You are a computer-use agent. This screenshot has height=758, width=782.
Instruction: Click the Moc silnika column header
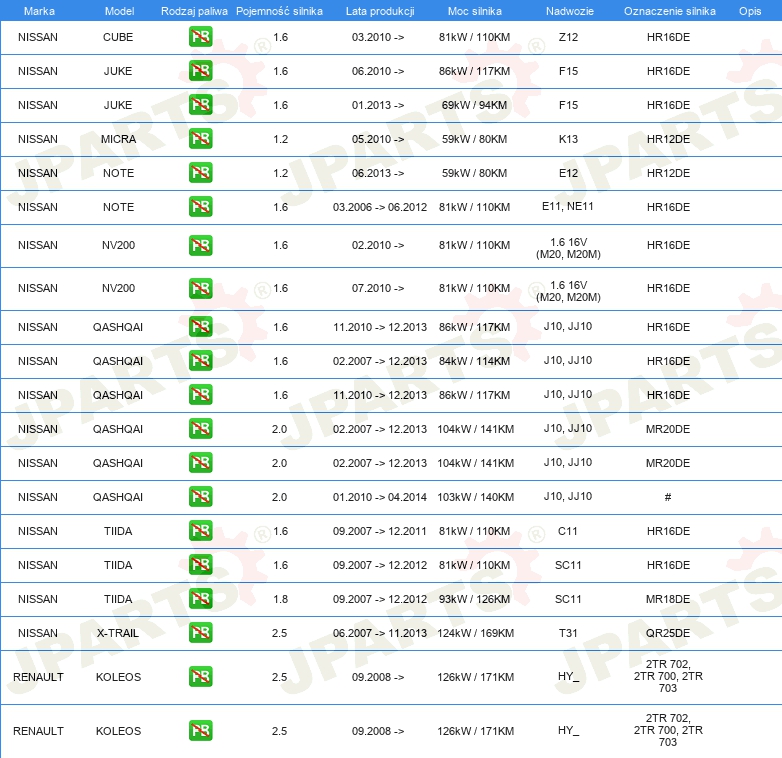474,11
